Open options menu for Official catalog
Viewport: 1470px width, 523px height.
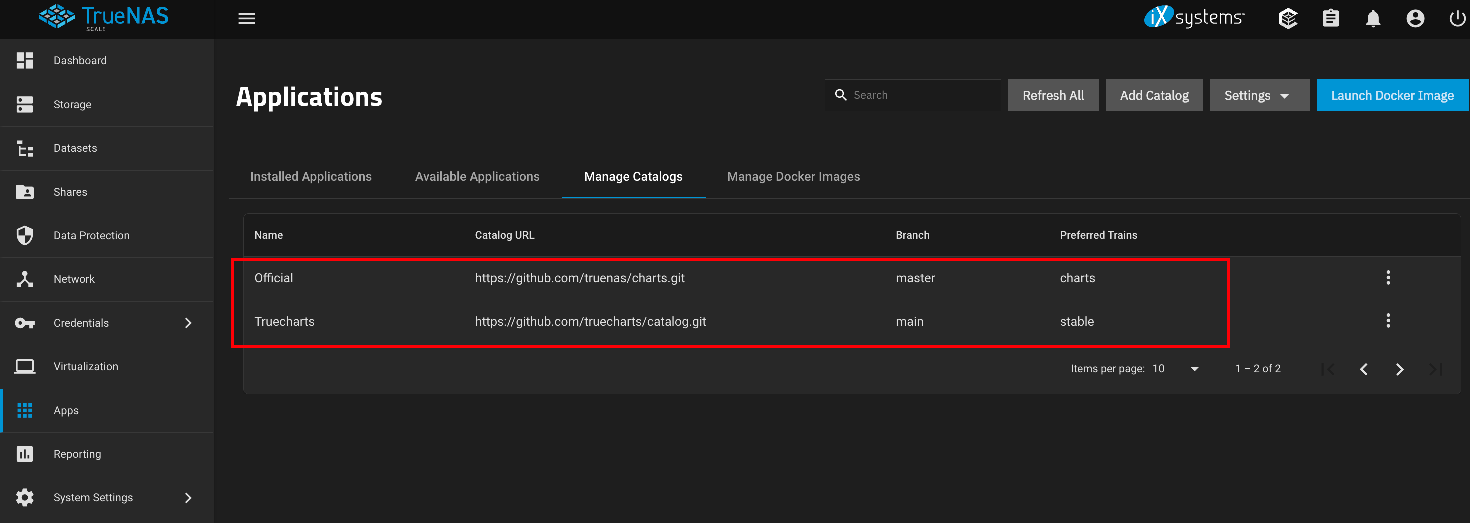tap(1388, 278)
